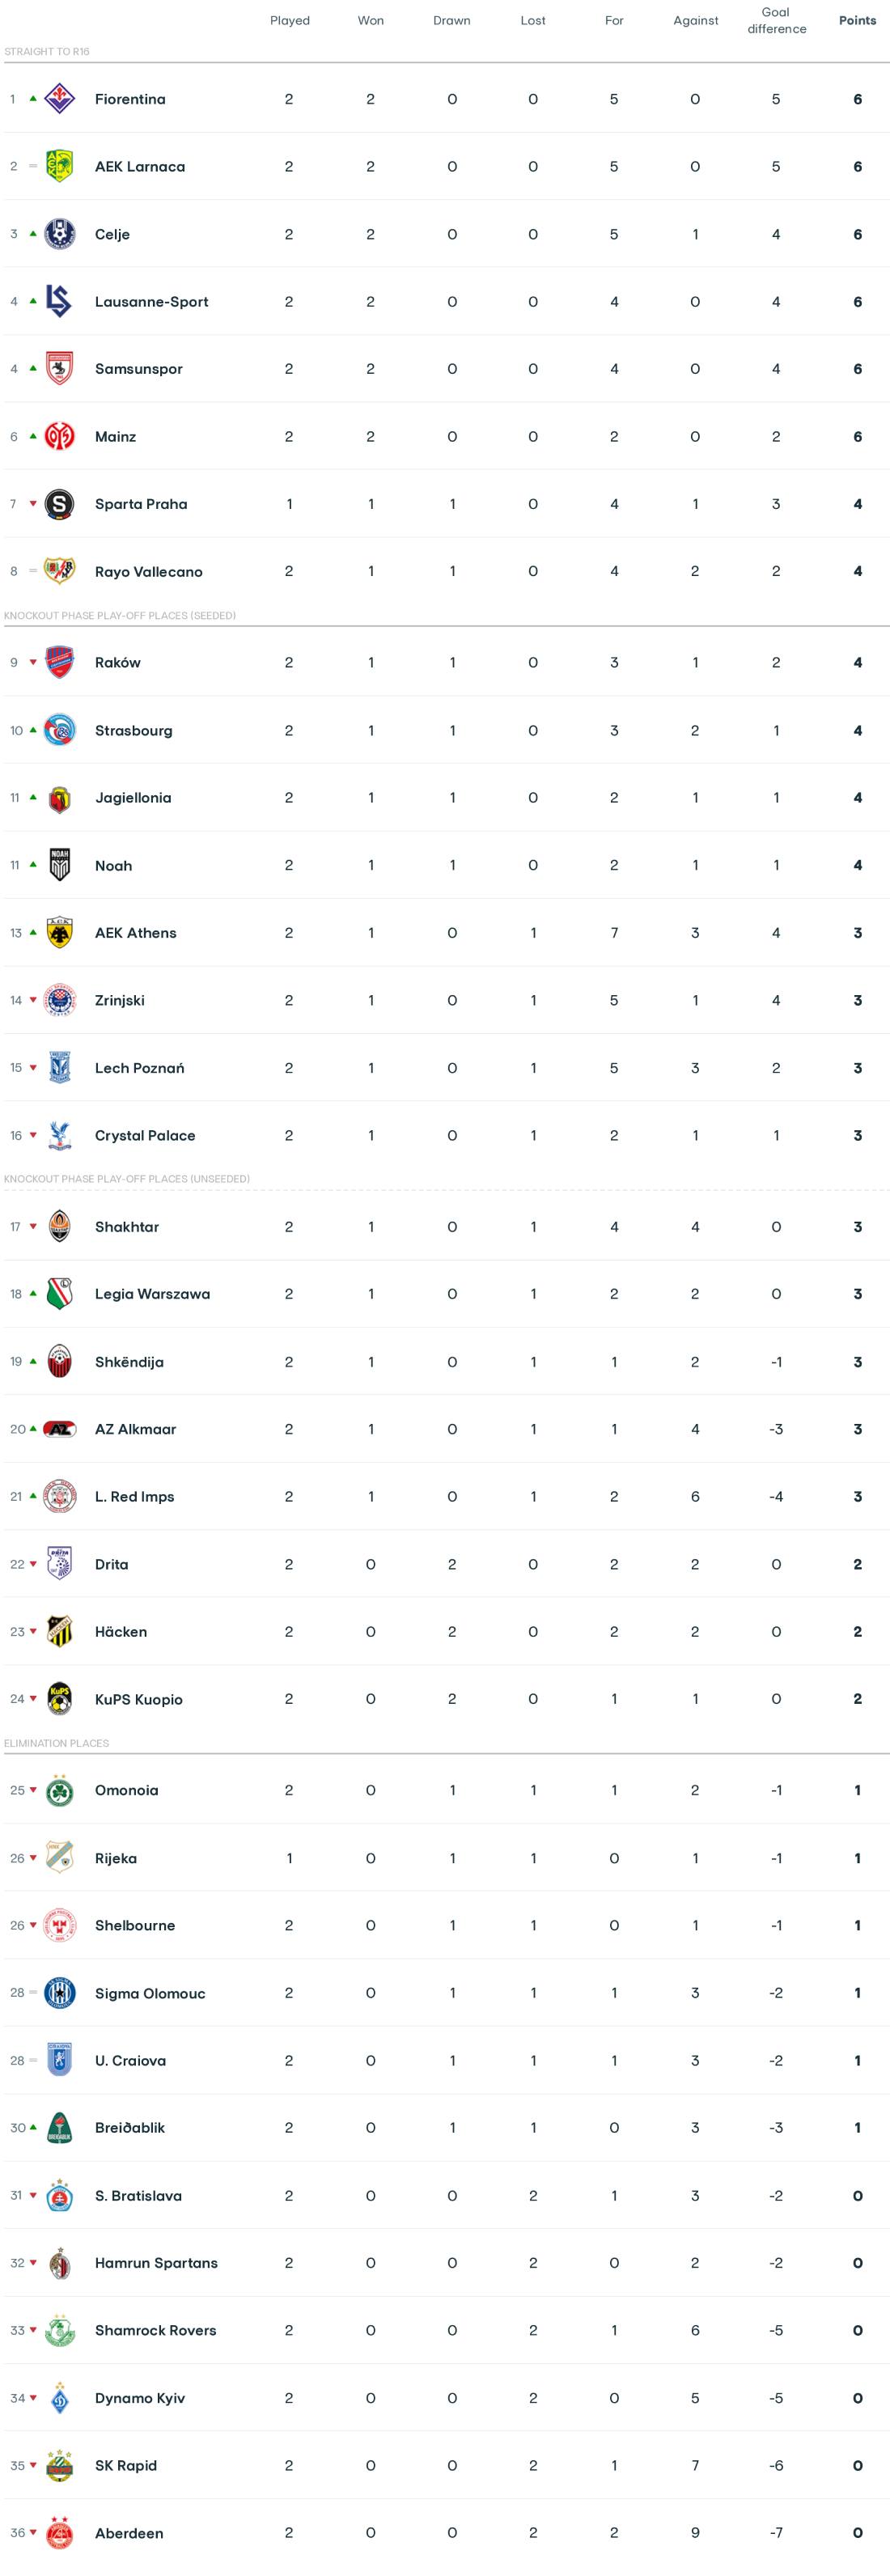Click the Played column header
Image resolution: width=890 pixels, height=2576 pixels.
290,20
